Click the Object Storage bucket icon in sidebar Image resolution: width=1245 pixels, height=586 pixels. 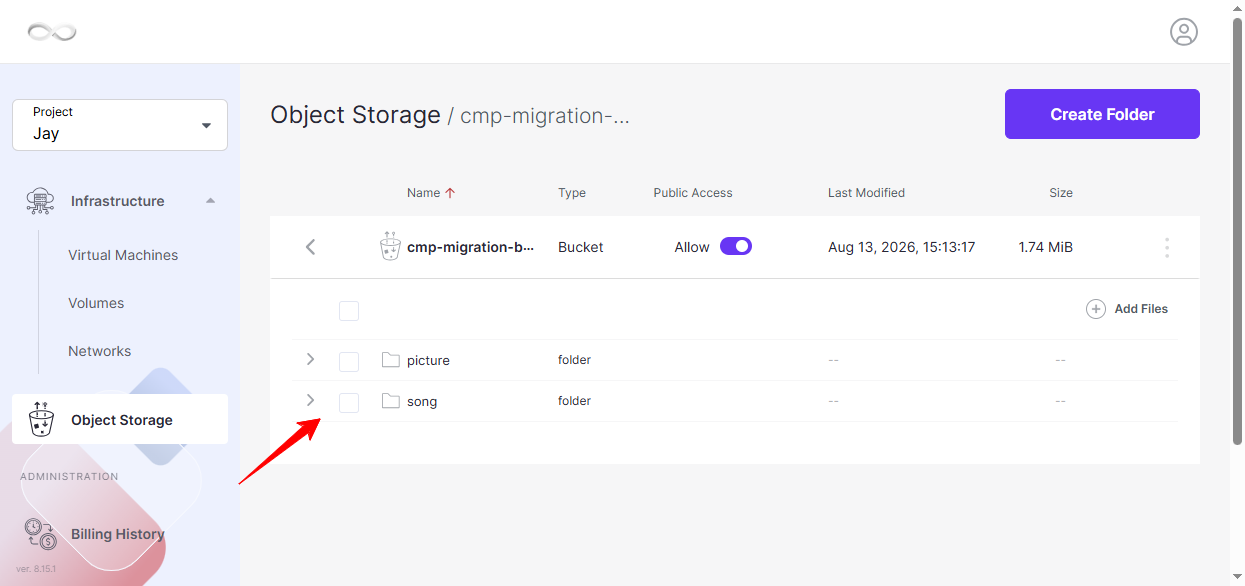41,419
